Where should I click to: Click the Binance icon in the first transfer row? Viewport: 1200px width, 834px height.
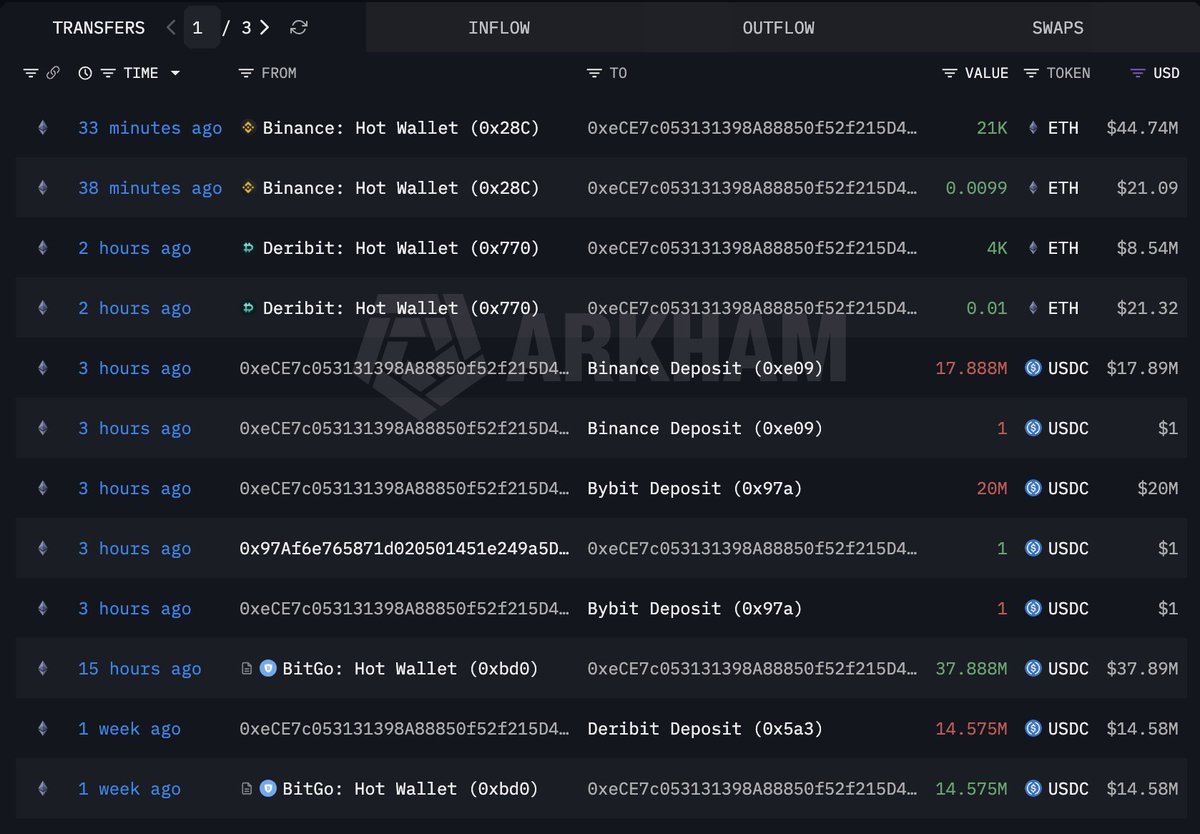(x=247, y=128)
